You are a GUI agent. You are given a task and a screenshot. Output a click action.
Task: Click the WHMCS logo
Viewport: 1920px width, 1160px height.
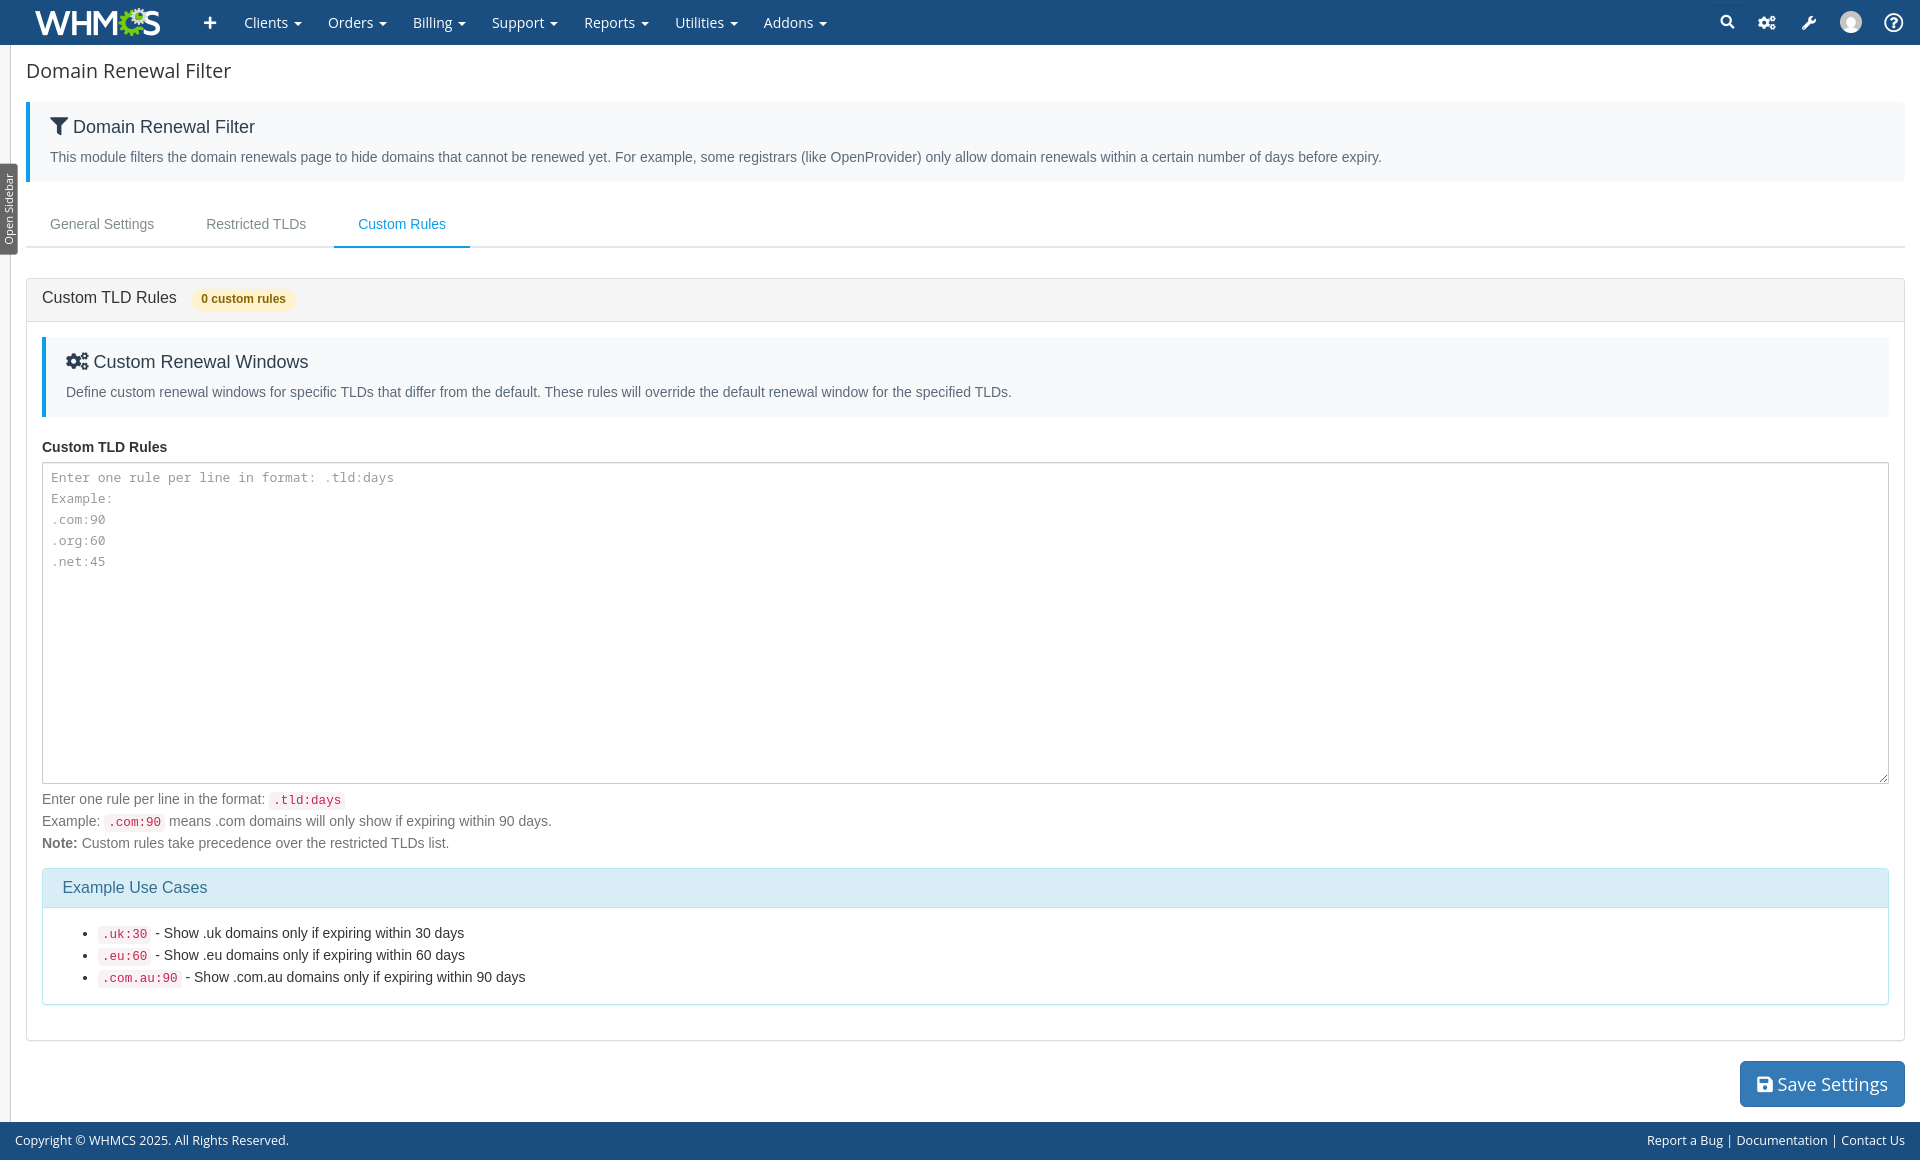pos(97,22)
